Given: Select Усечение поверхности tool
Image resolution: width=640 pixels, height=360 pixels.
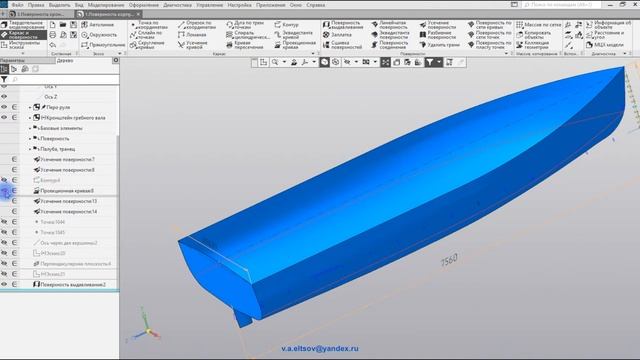Looking at the screenshot, I should tap(437, 25).
